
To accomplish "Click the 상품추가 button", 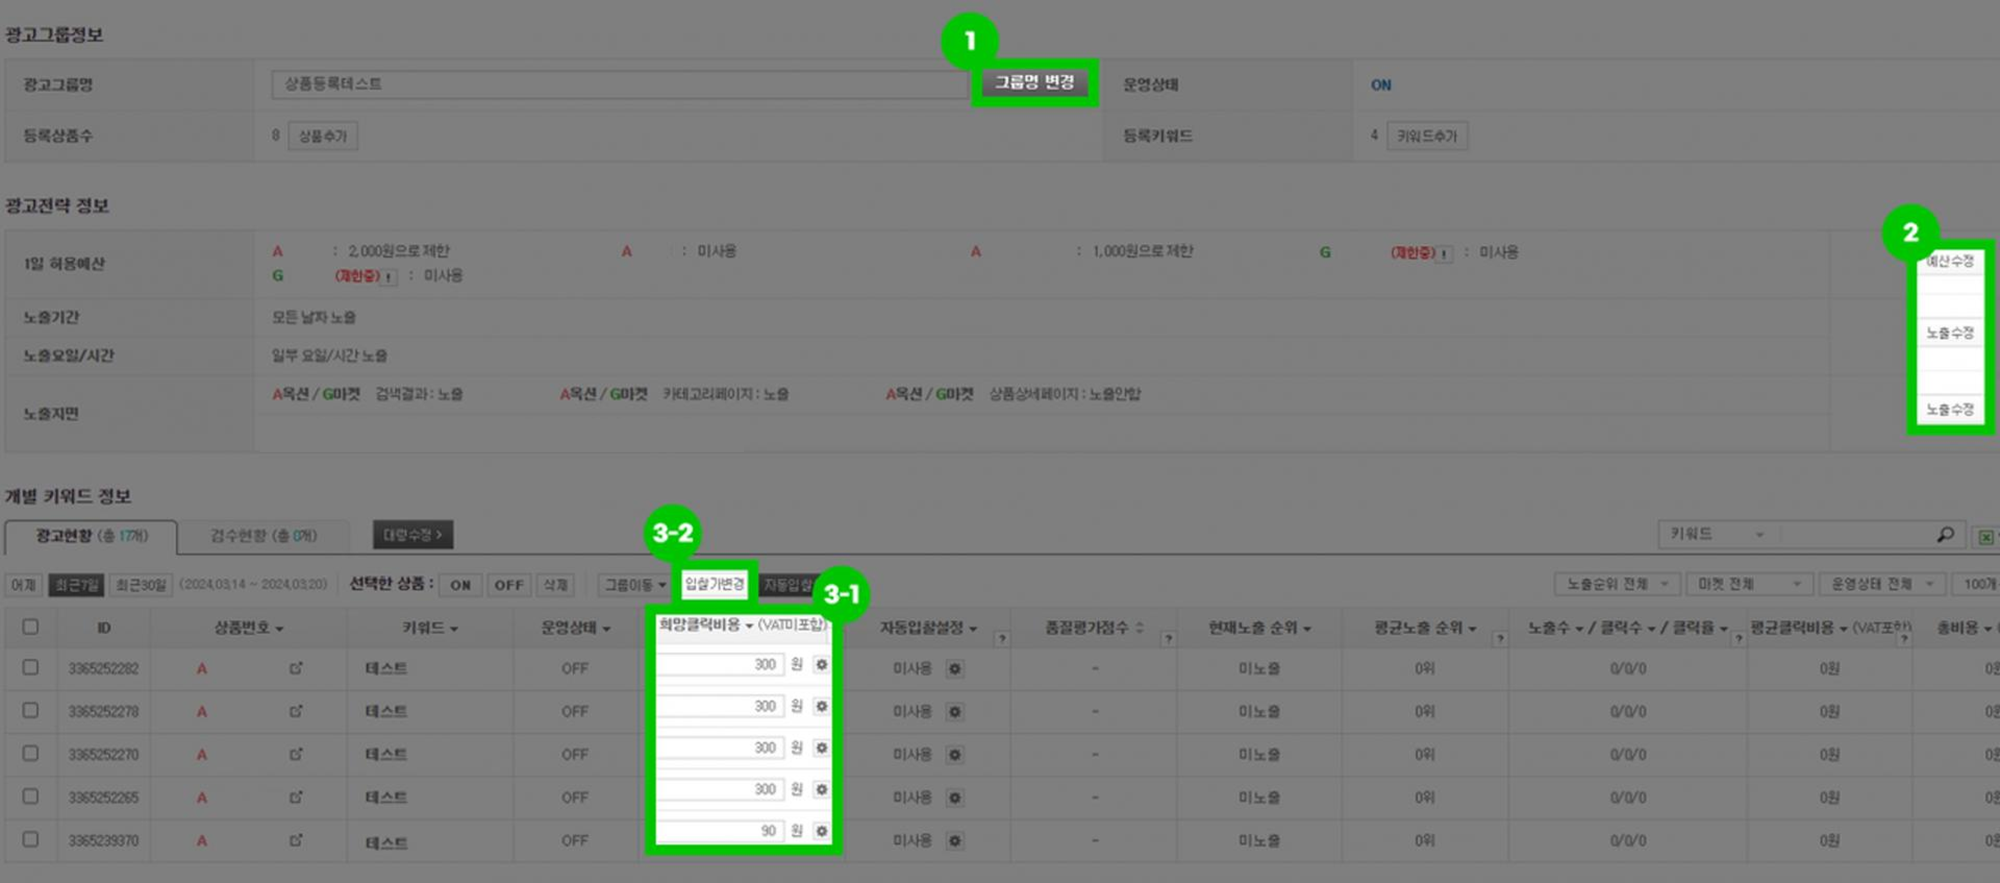I will coord(323,136).
